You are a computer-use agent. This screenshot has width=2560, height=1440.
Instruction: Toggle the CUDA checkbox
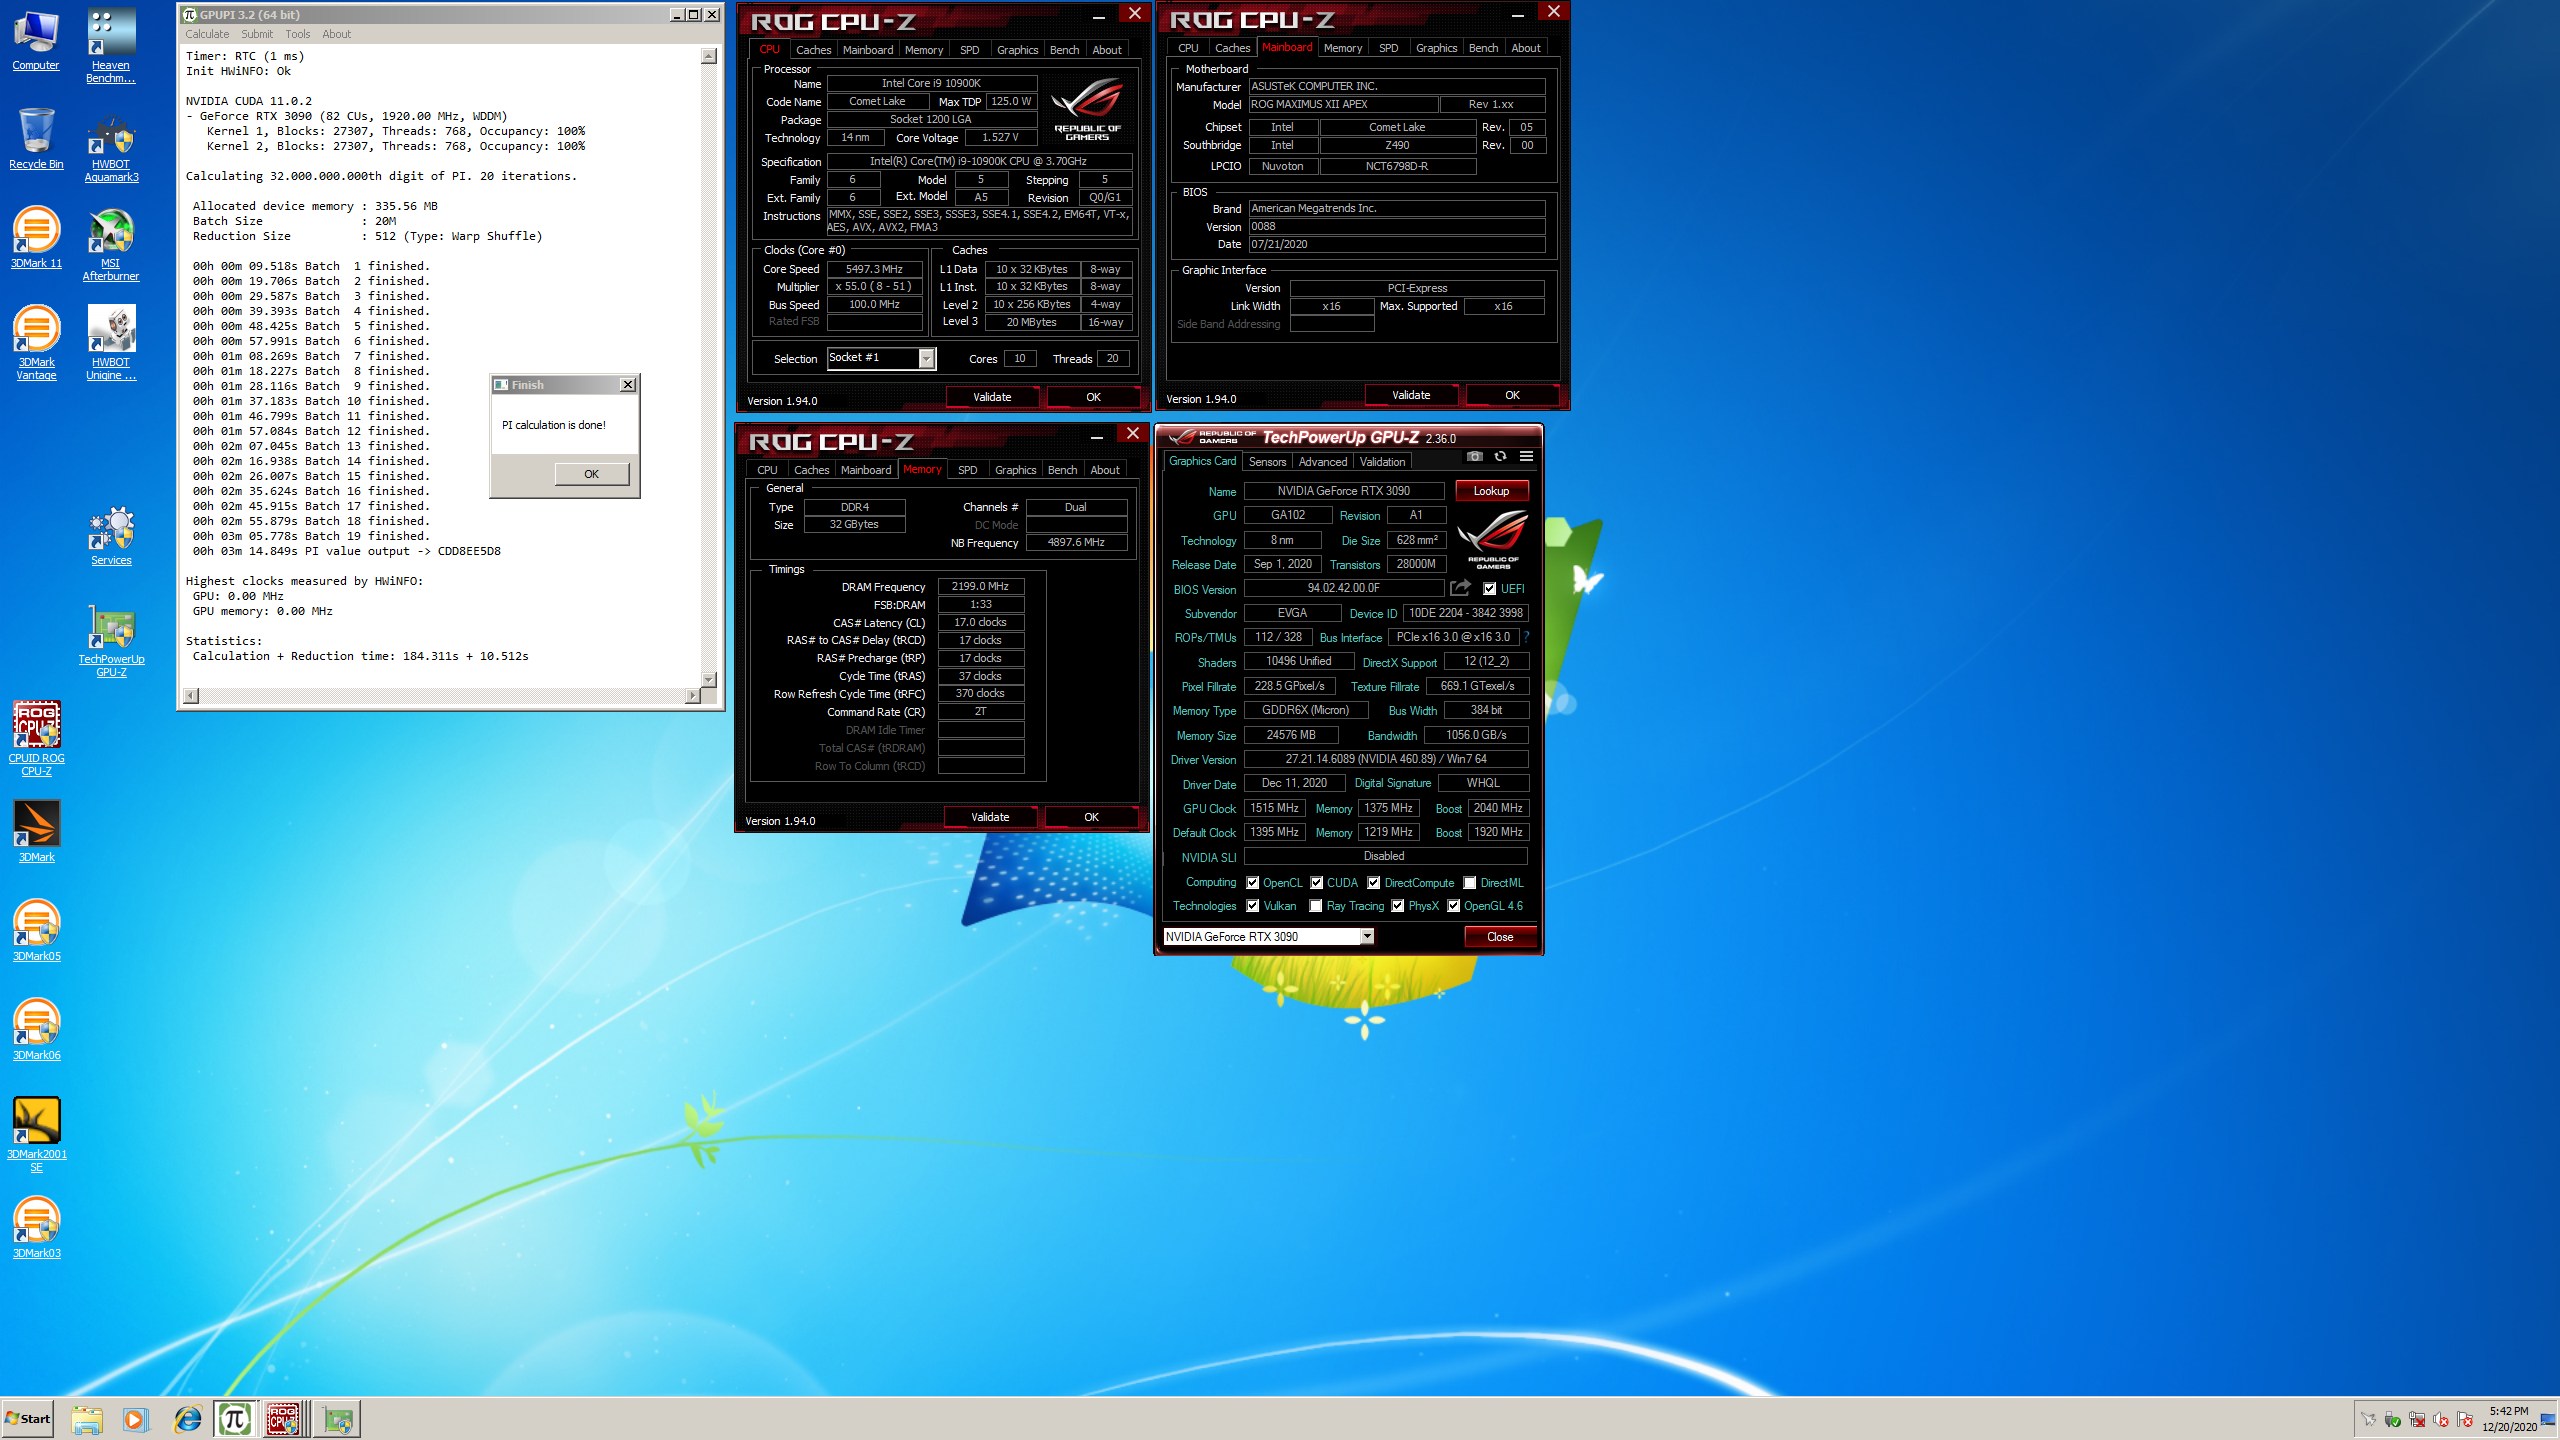(1317, 883)
